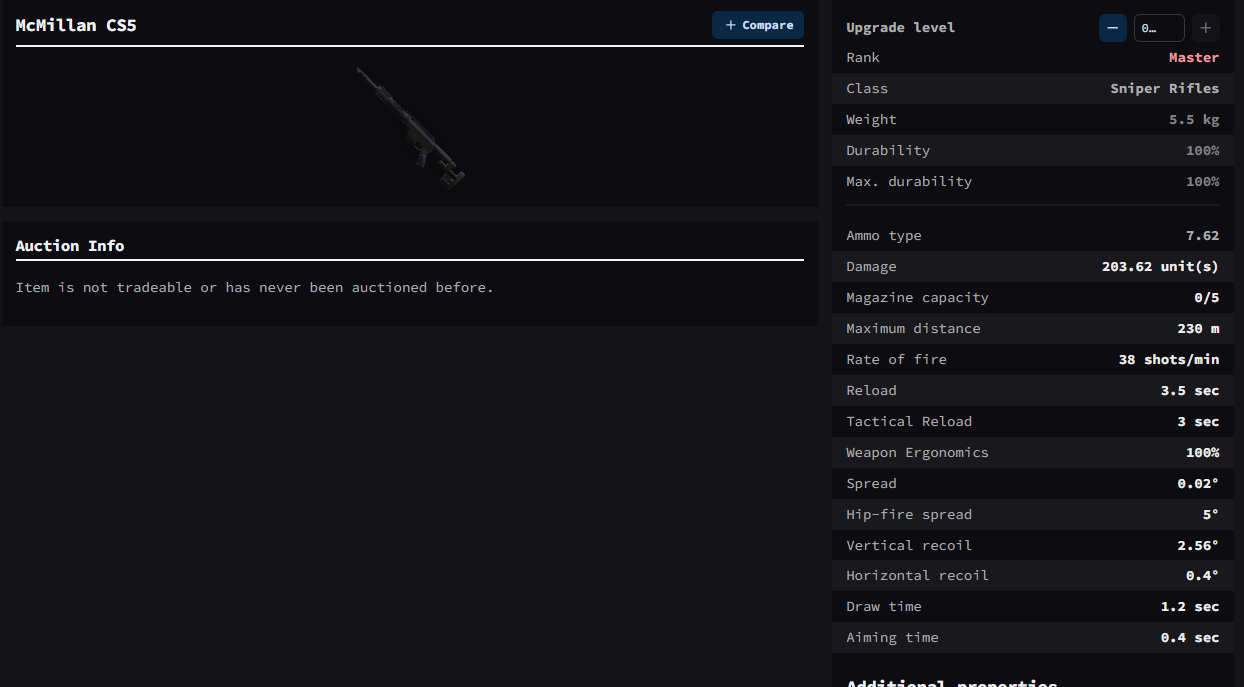Click the Auction Info heading
1244x687 pixels.
70,246
